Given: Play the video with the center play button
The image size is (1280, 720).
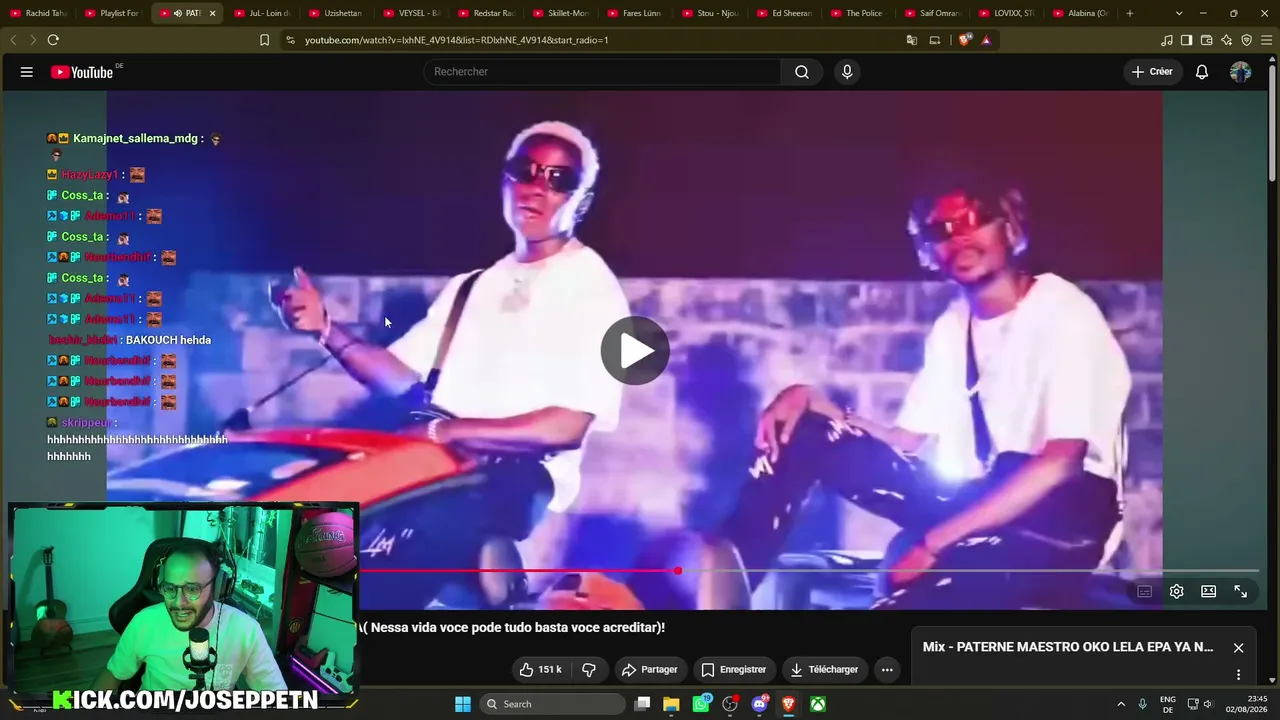Looking at the screenshot, I should [635, 350].
